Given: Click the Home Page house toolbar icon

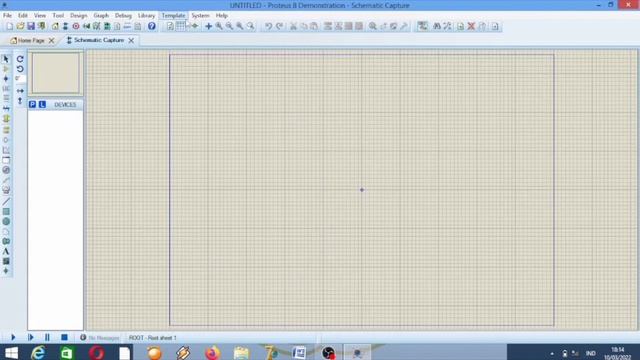Looking at the screenshot, I should tap(55, 26).
